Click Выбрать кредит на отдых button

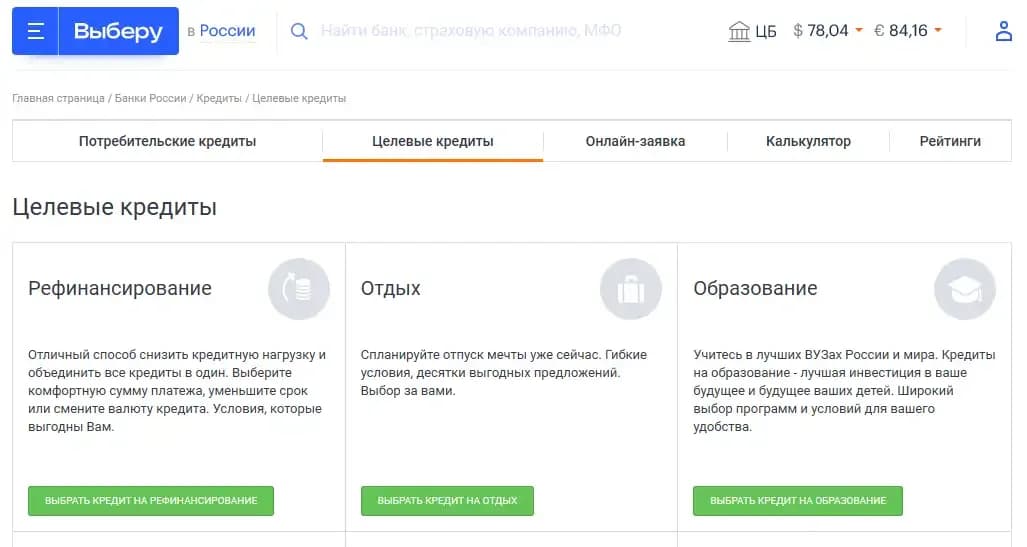(x=447, y=500)
